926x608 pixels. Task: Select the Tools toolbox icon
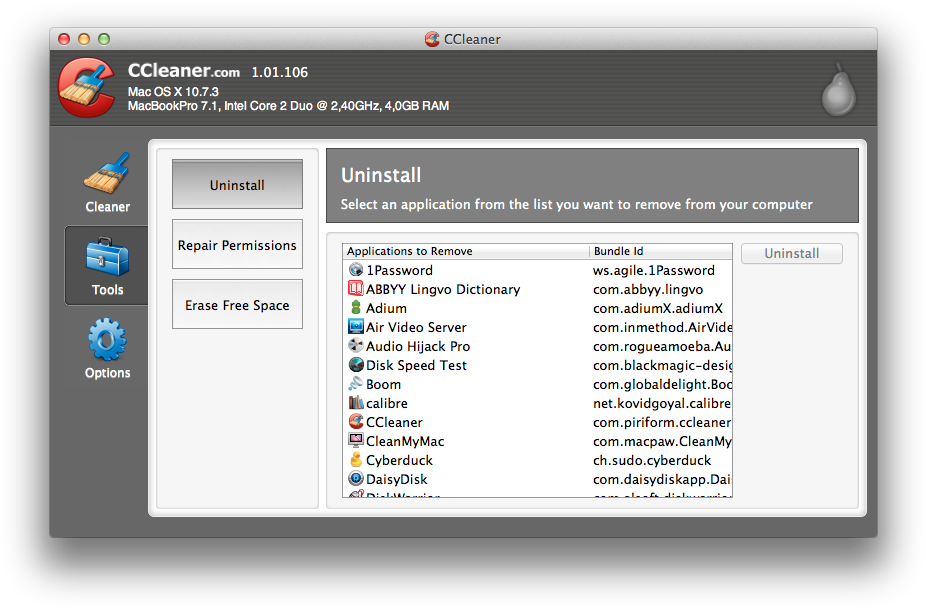pos(107,257)
